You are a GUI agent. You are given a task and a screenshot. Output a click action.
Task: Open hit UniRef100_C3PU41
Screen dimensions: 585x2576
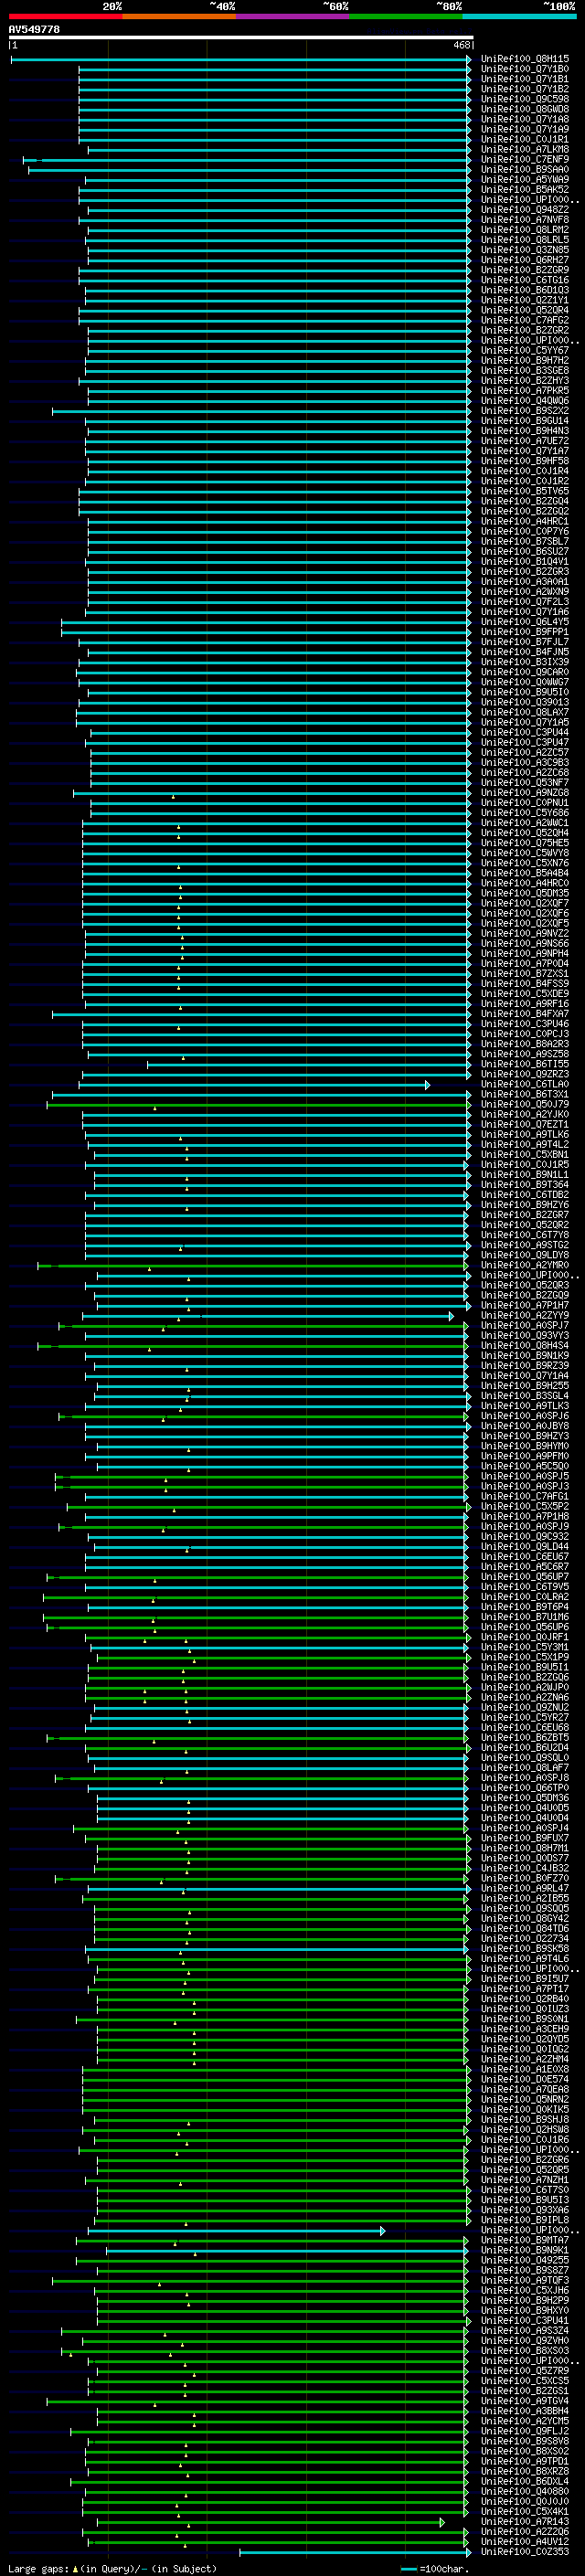point(525,2320)
